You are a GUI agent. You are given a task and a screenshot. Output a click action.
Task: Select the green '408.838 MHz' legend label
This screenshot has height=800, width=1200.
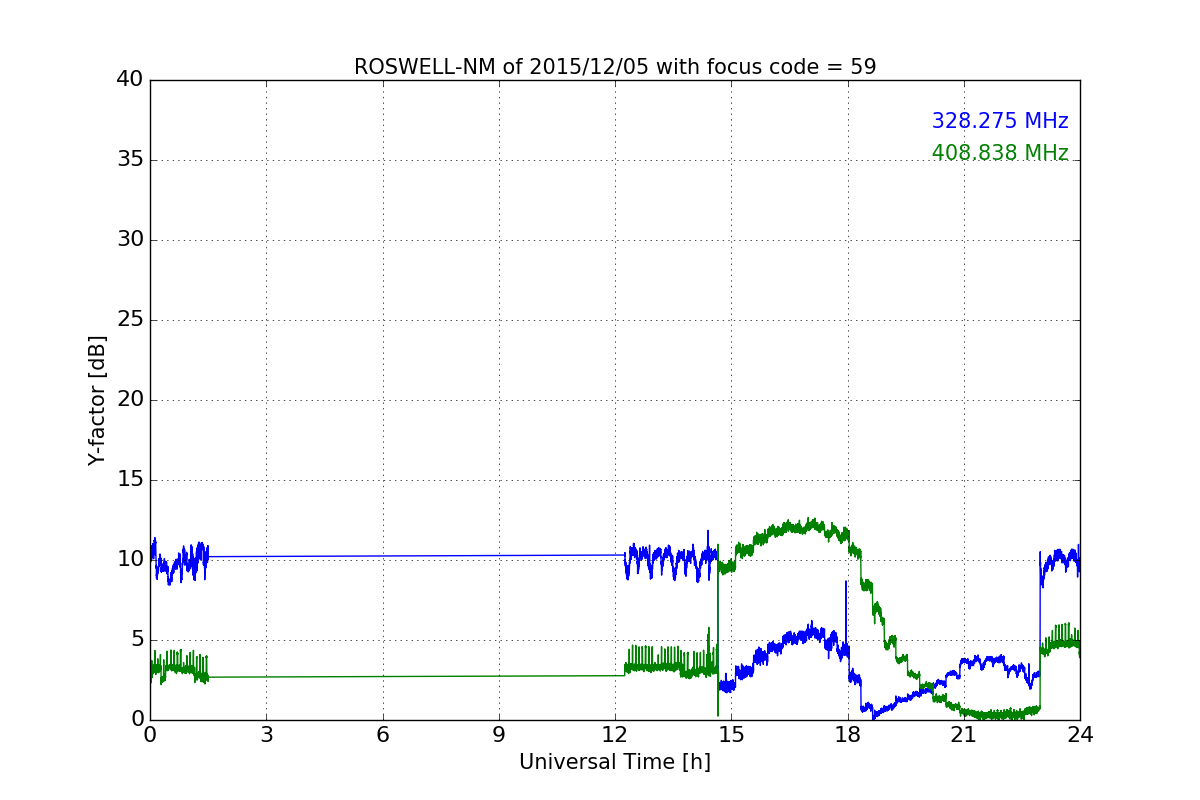[x=1000, y=153]
